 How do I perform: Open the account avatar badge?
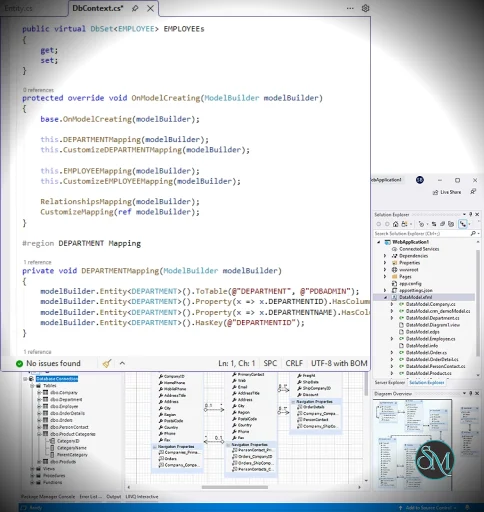coord(420,180)
